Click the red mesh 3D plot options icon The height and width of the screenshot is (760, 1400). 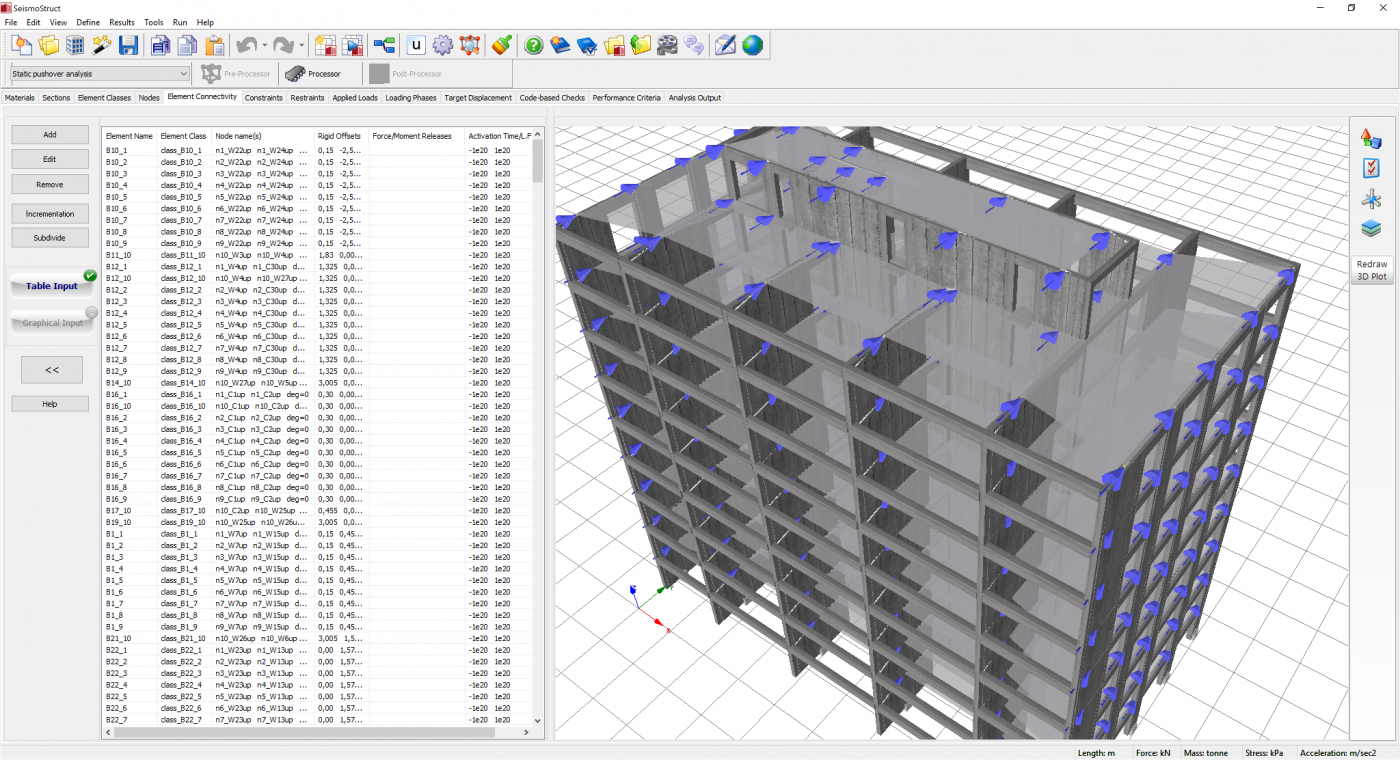470,45
